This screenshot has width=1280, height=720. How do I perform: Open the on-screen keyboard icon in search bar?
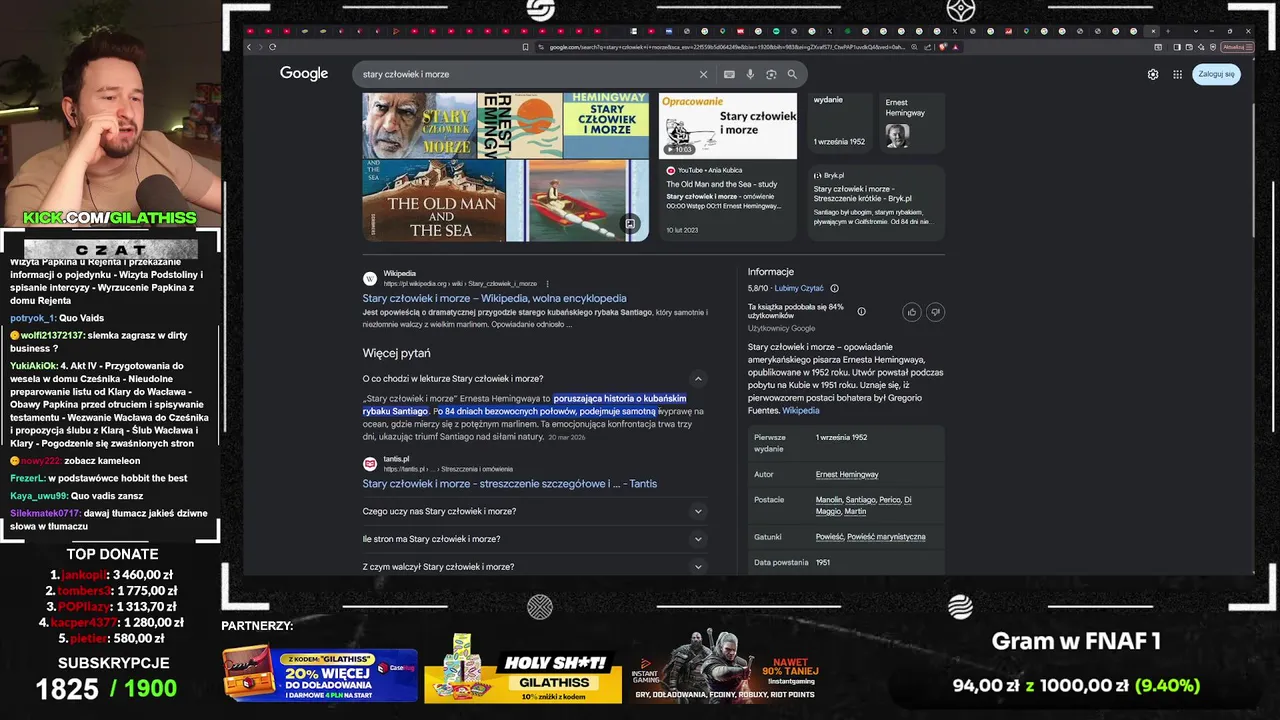click(x=729, y=74)
